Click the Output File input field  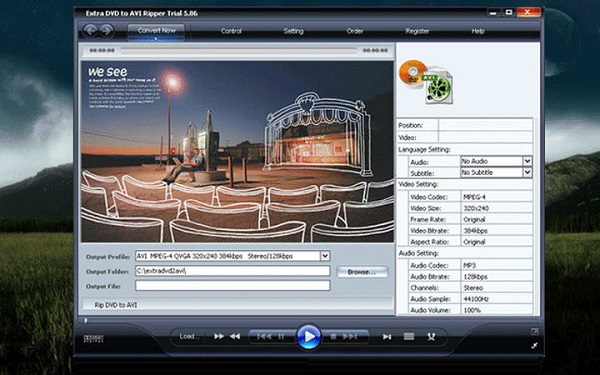click(232, 285)
